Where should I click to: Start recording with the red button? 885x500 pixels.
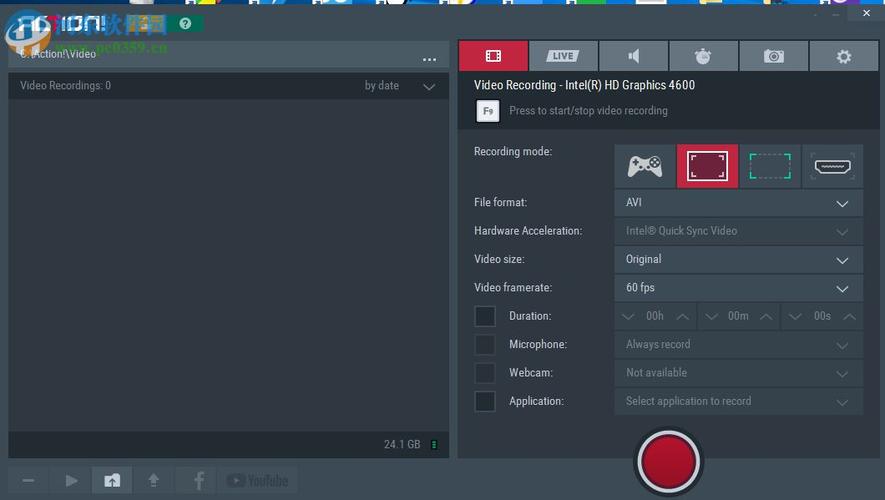pyautogui.click(x=668, y=462)
